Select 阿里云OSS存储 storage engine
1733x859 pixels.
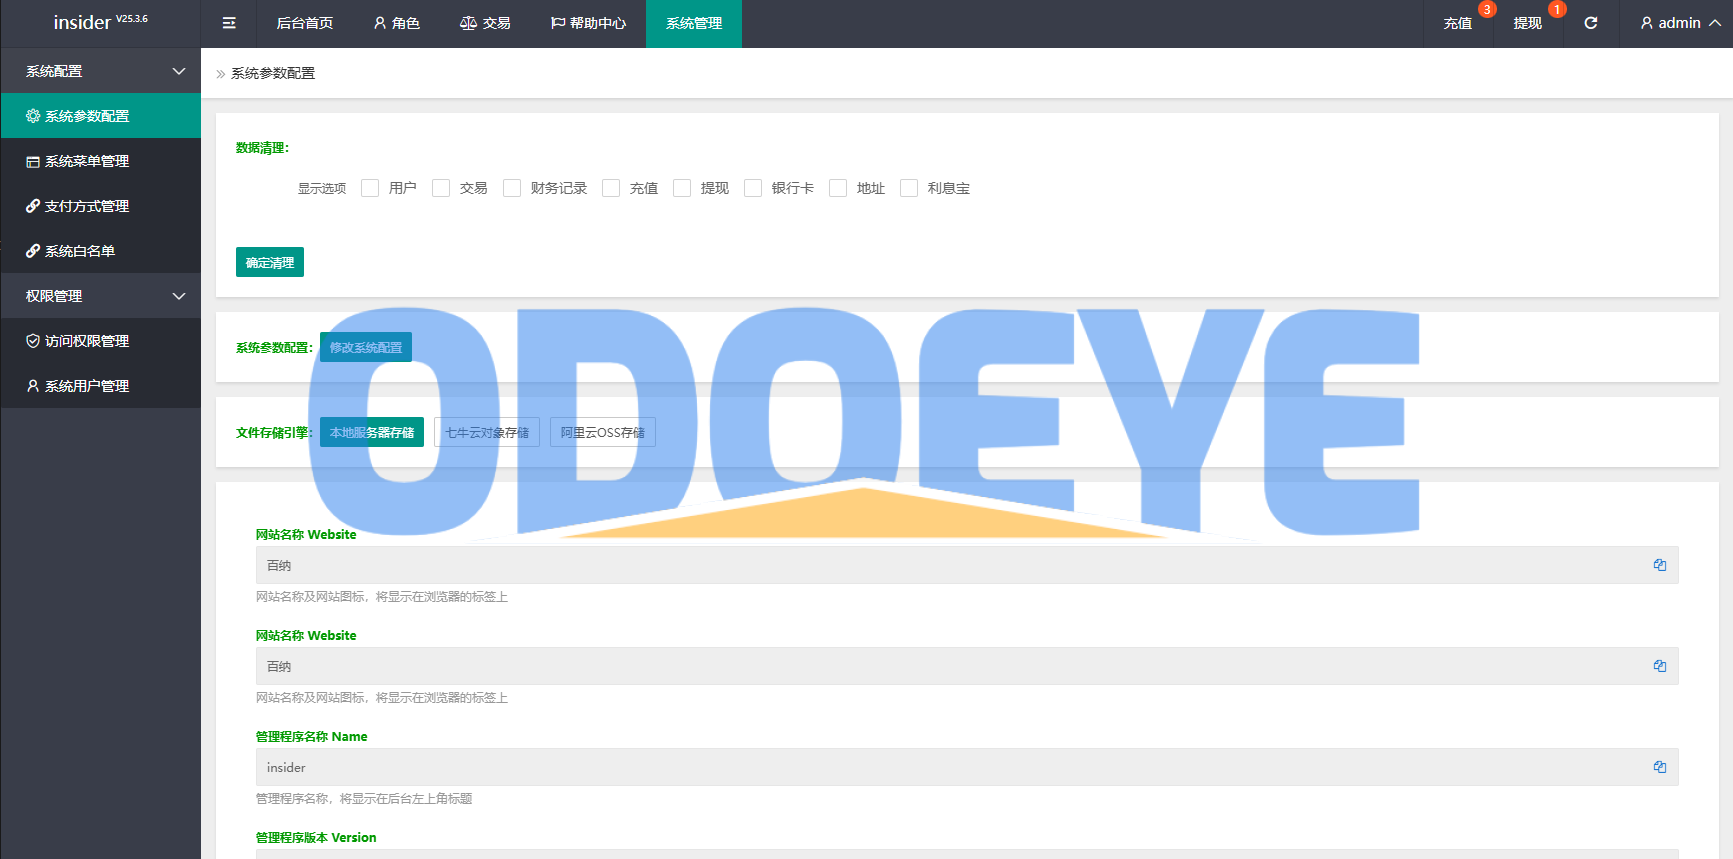tap(602, 432)
